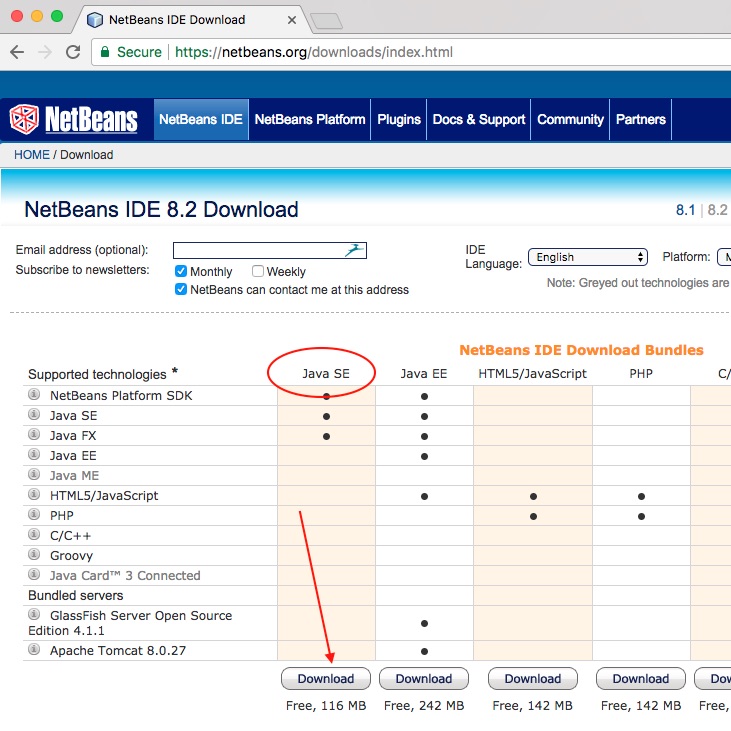
Task: Switch to version 8.1 link
Action: pos(685,210)
